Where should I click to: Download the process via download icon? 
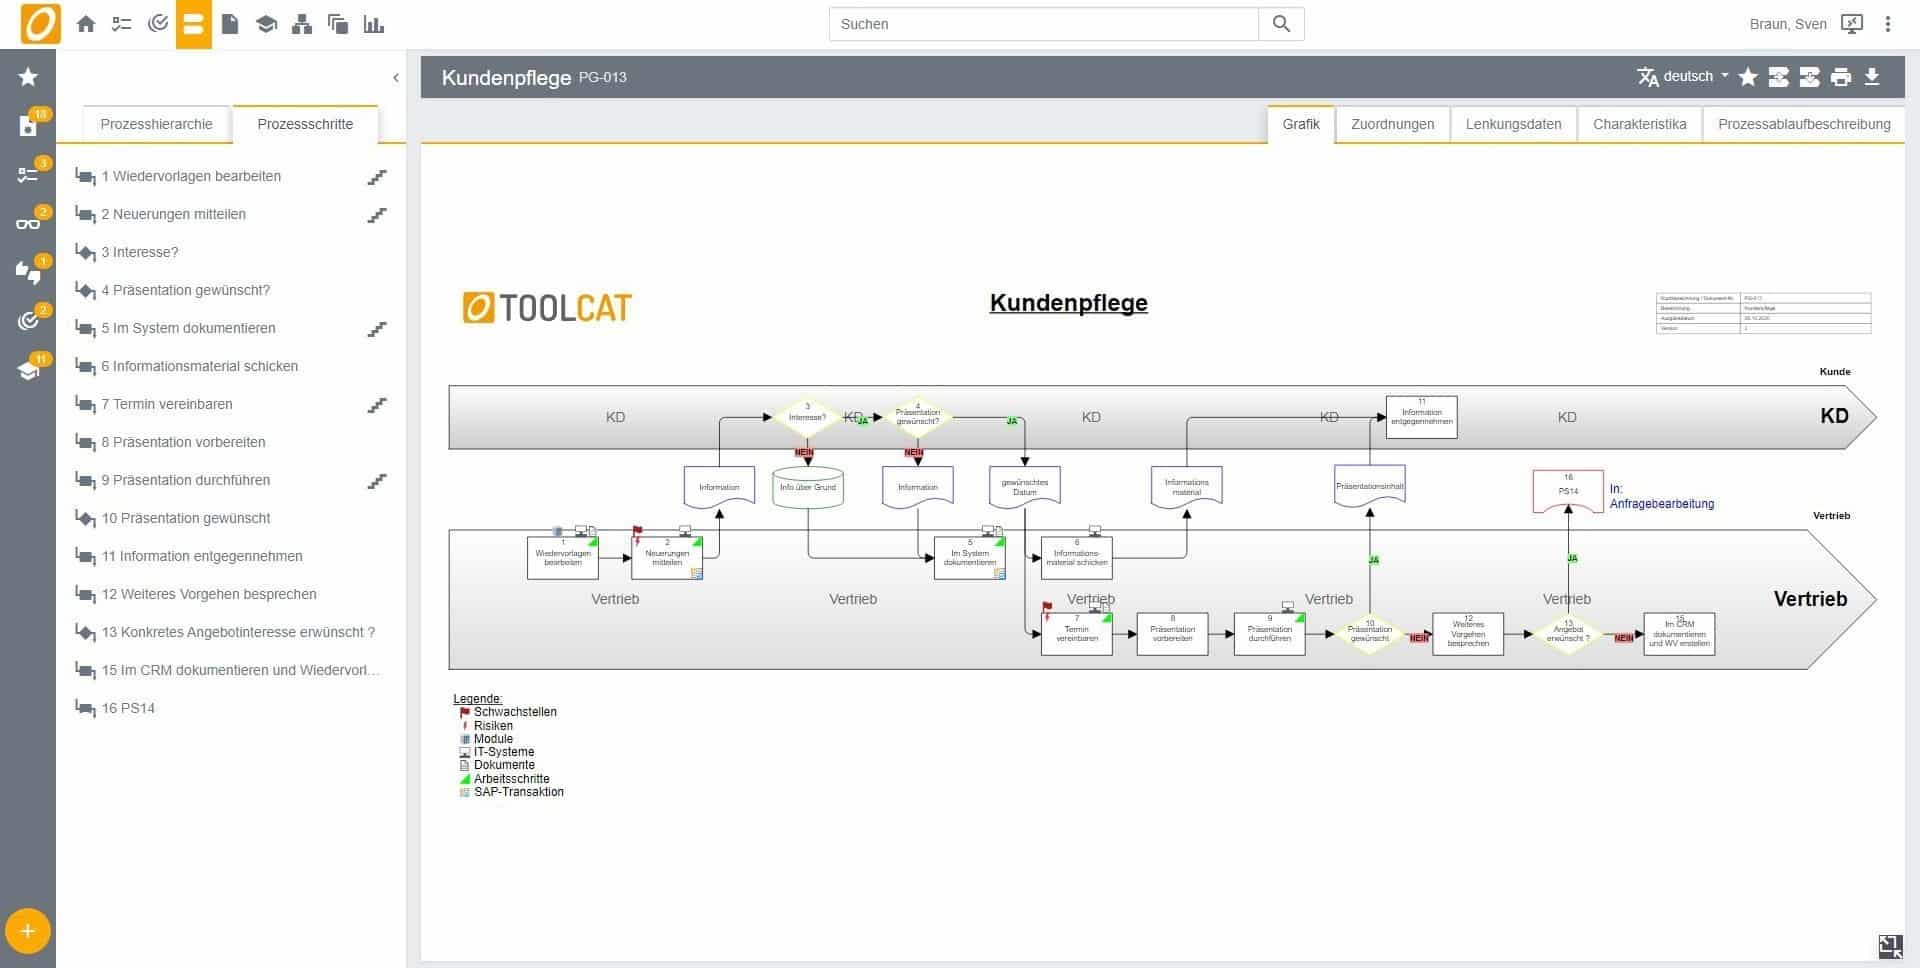(1872, 77)
